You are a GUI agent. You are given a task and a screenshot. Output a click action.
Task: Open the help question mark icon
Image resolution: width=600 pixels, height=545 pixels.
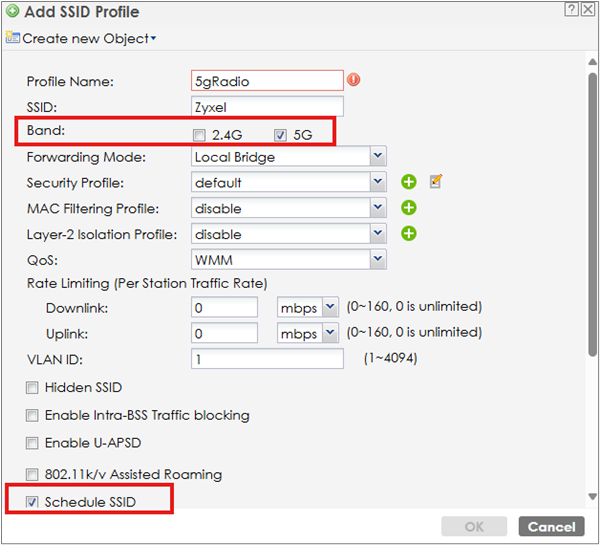tap(571, 9)
